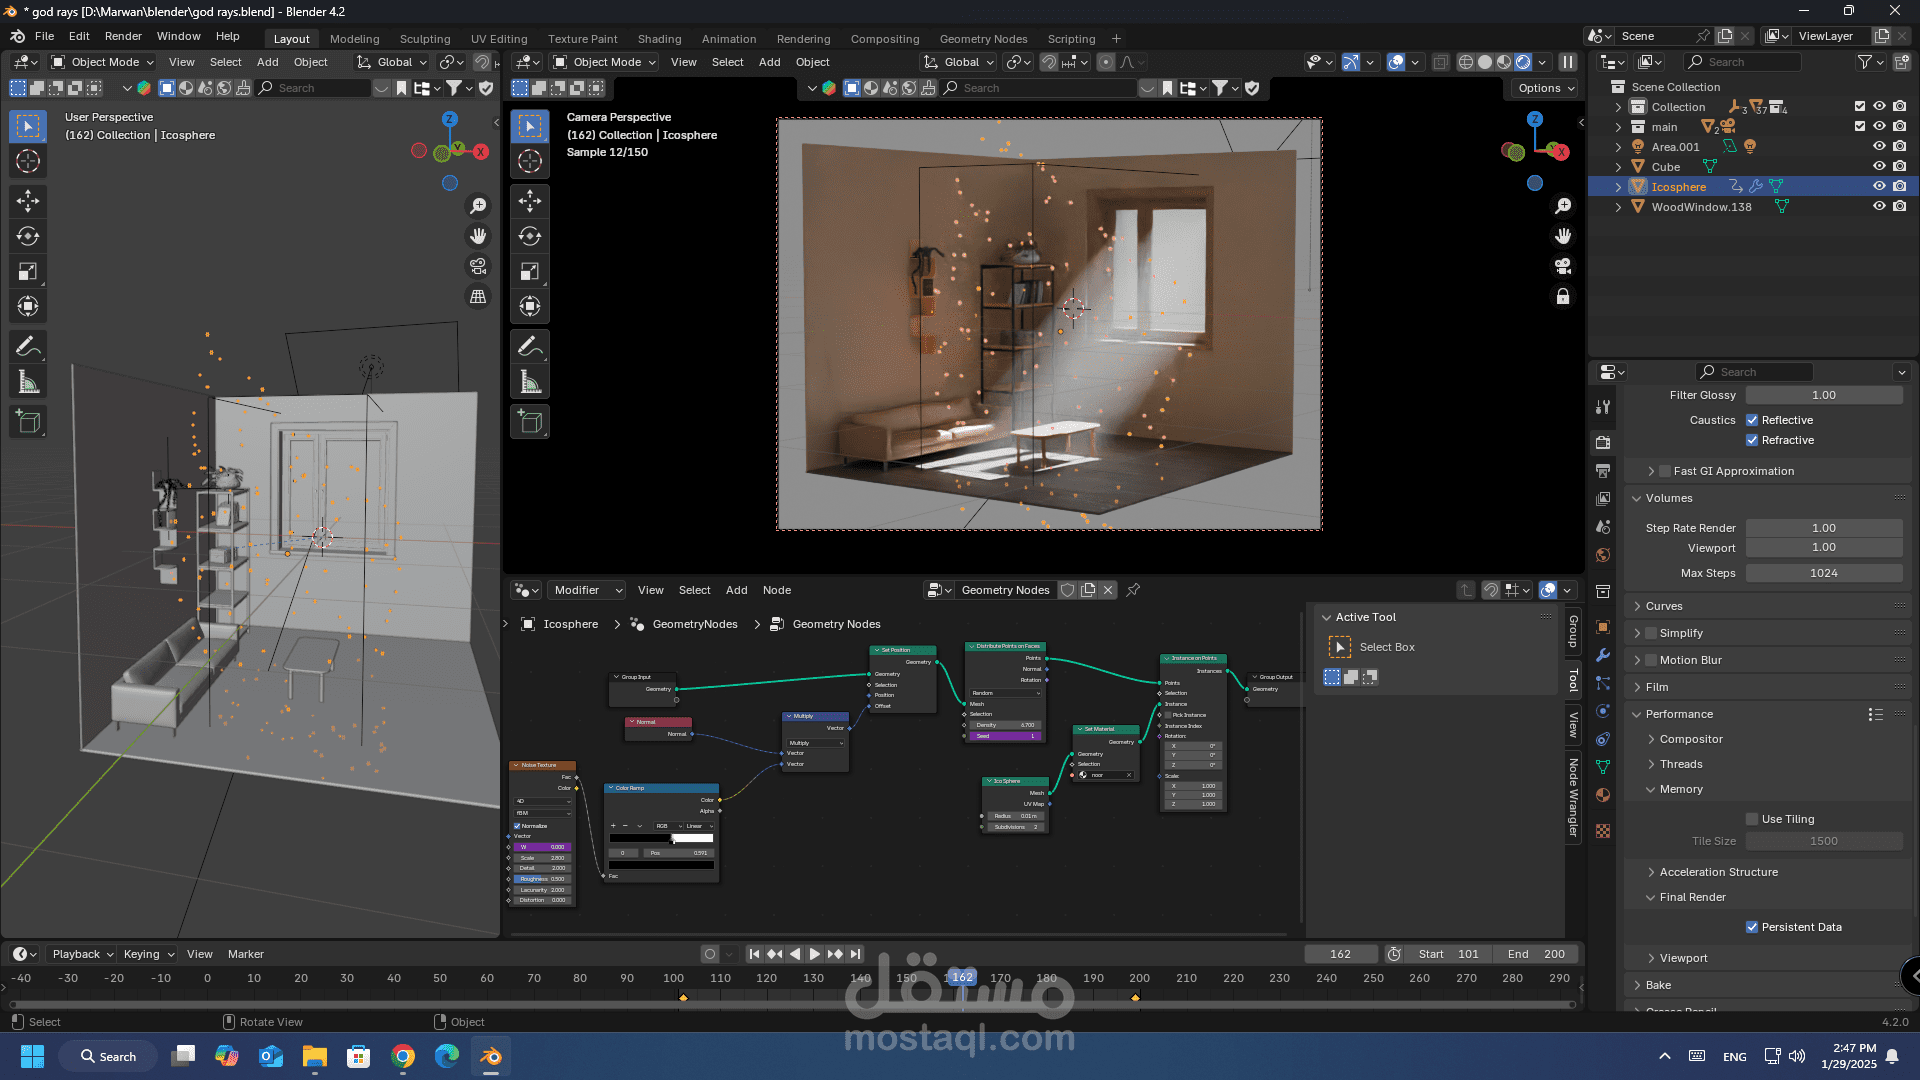Pin the Geometry Nodes node tree

click(x=1133, y=590)
